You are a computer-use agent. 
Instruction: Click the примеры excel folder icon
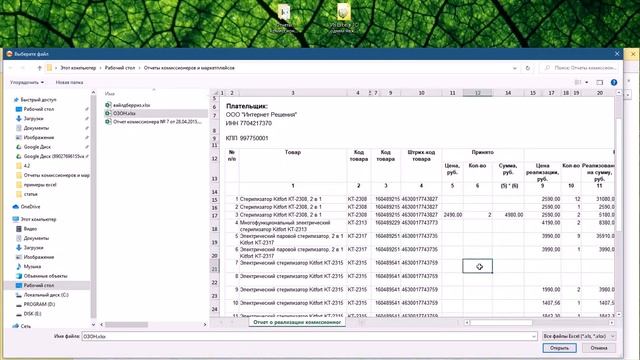click(x=19, y=184)
